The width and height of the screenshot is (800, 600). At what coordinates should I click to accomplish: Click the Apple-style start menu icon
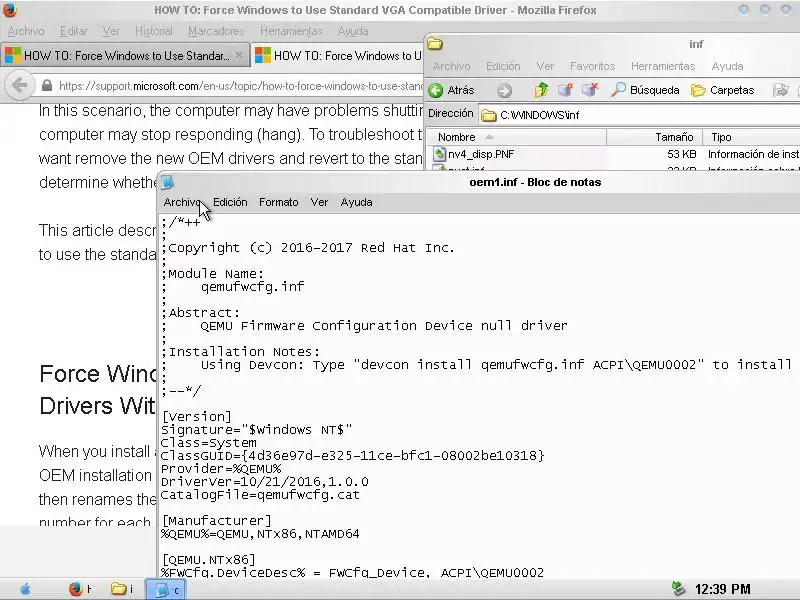click(x=25, y=589)
